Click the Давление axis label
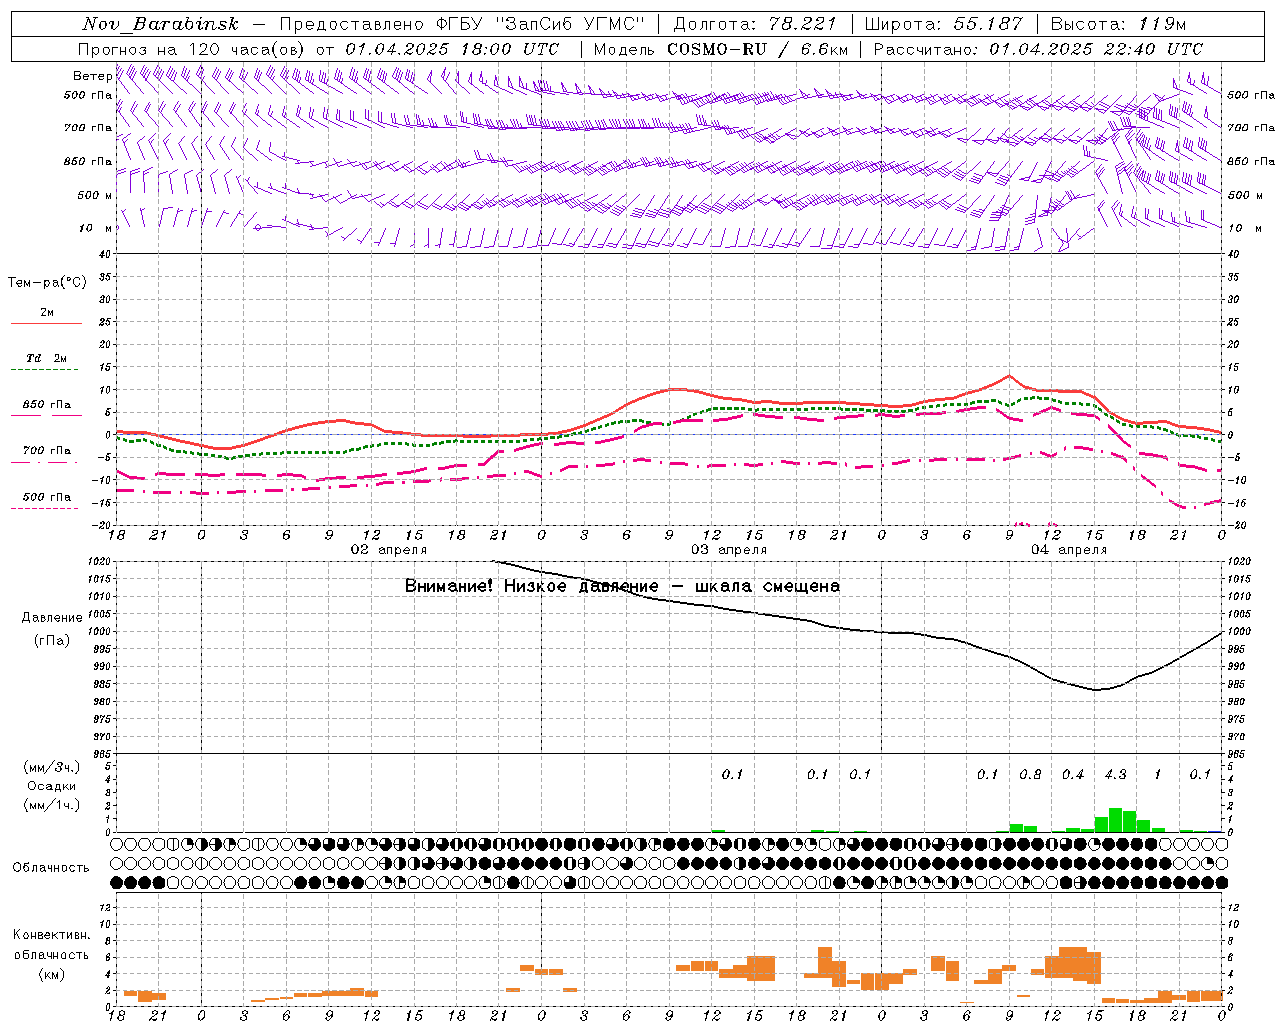The image size is (1280, 1024). tap(52, 618)
